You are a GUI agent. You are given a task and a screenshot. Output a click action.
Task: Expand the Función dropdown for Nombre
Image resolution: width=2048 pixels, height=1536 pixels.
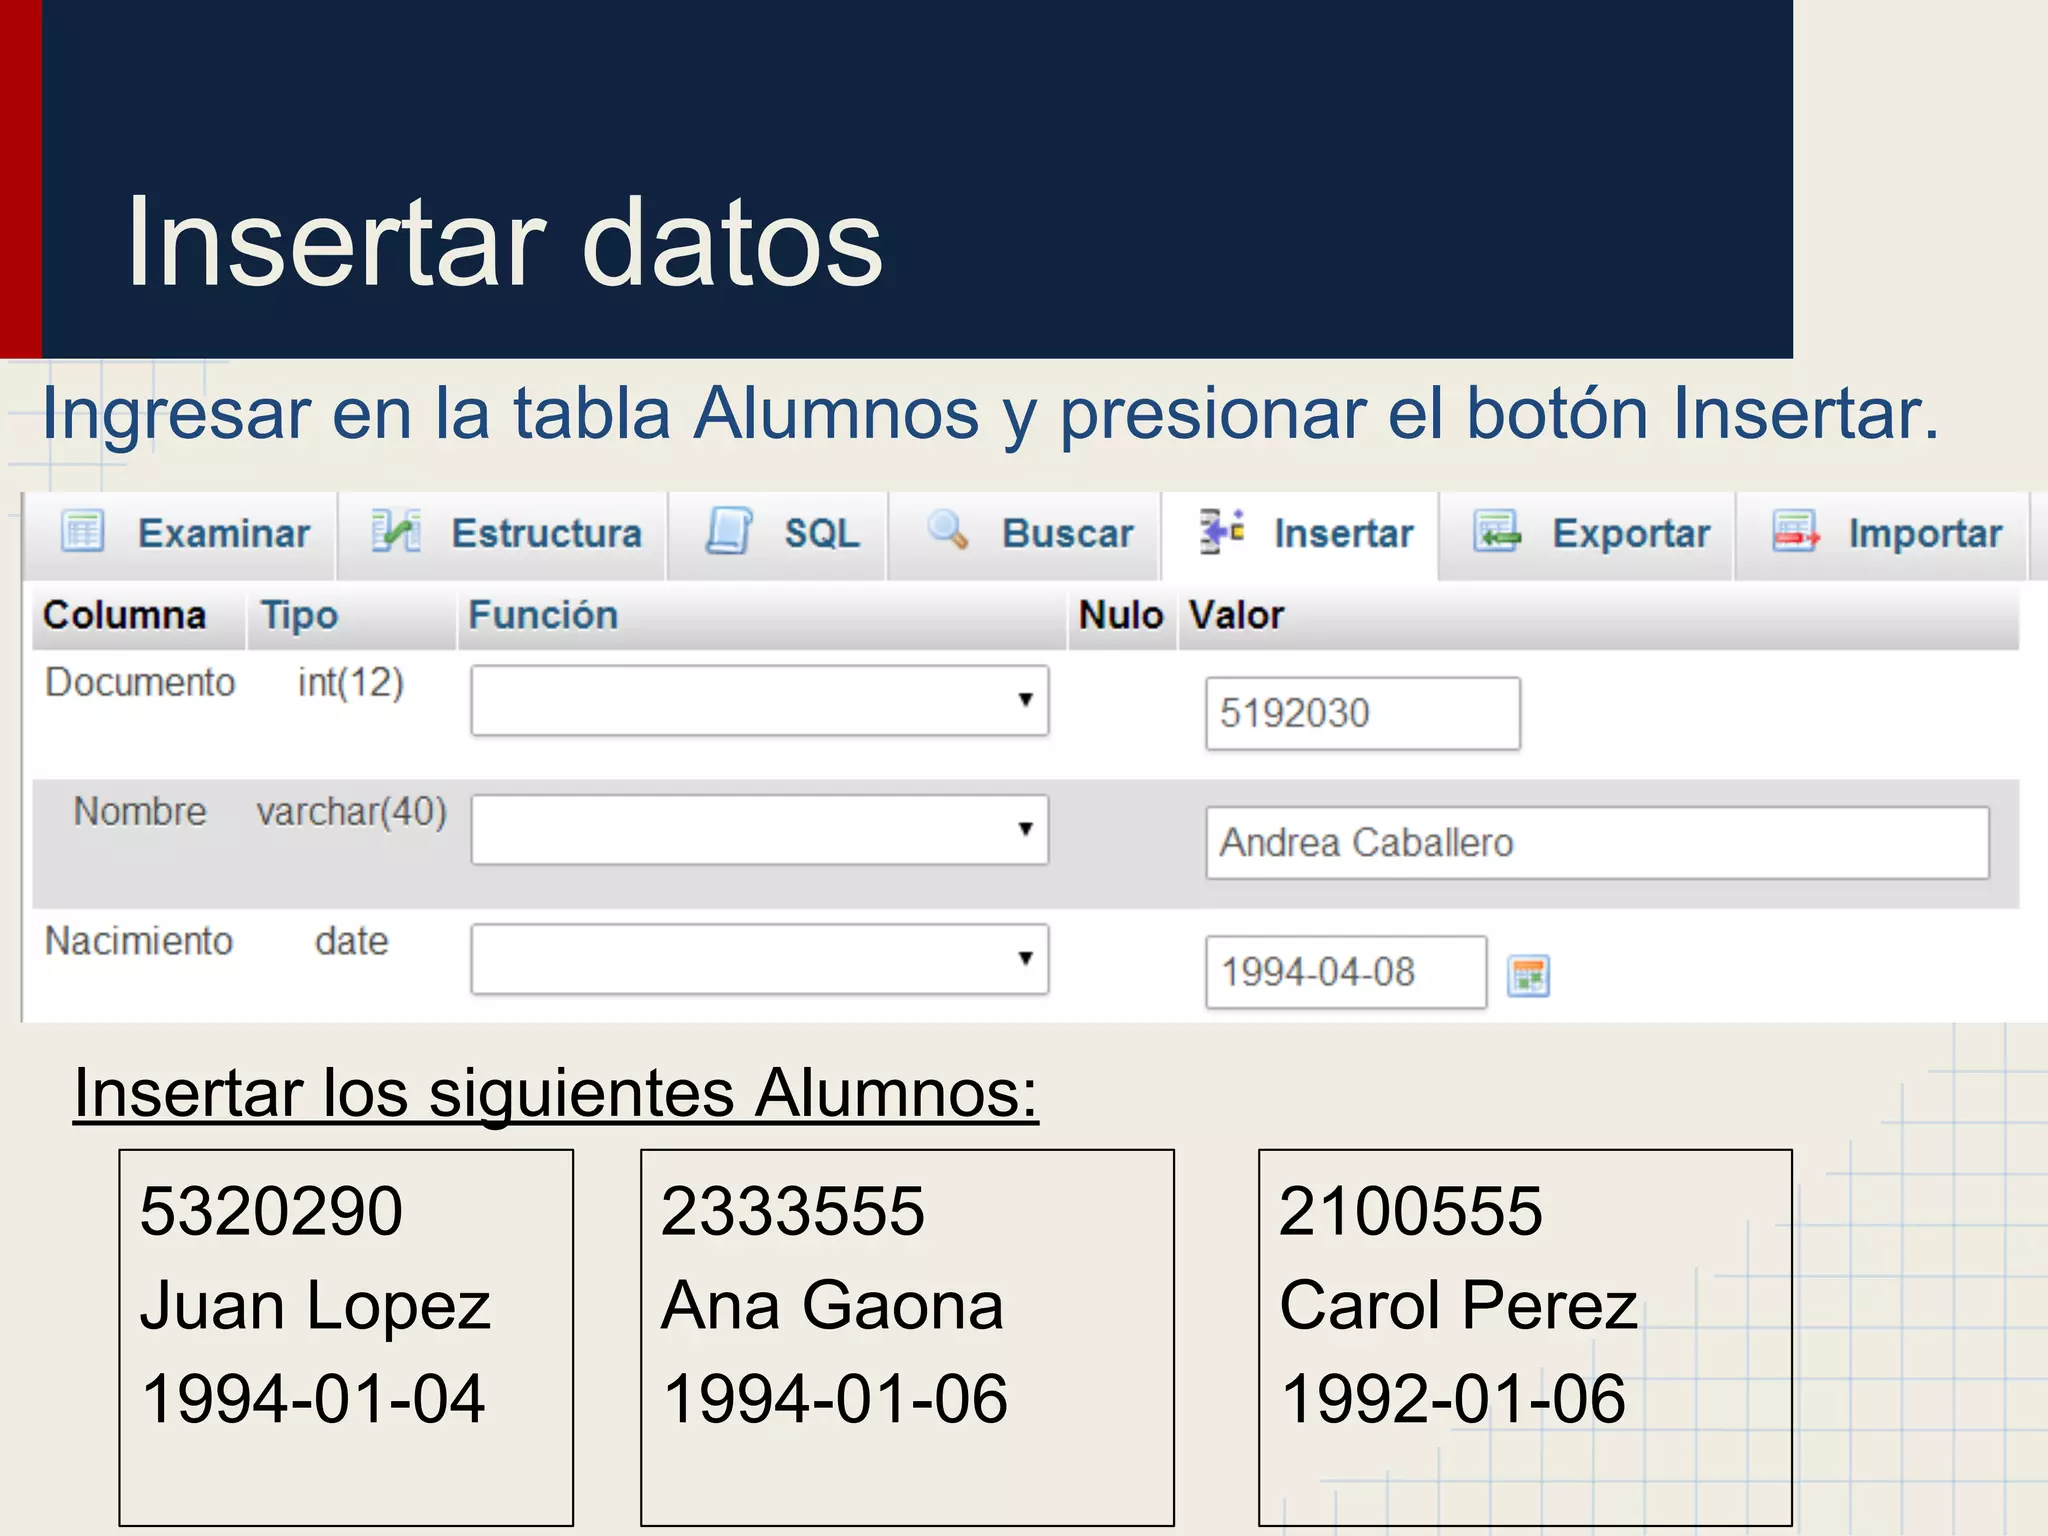coord(760,830)
